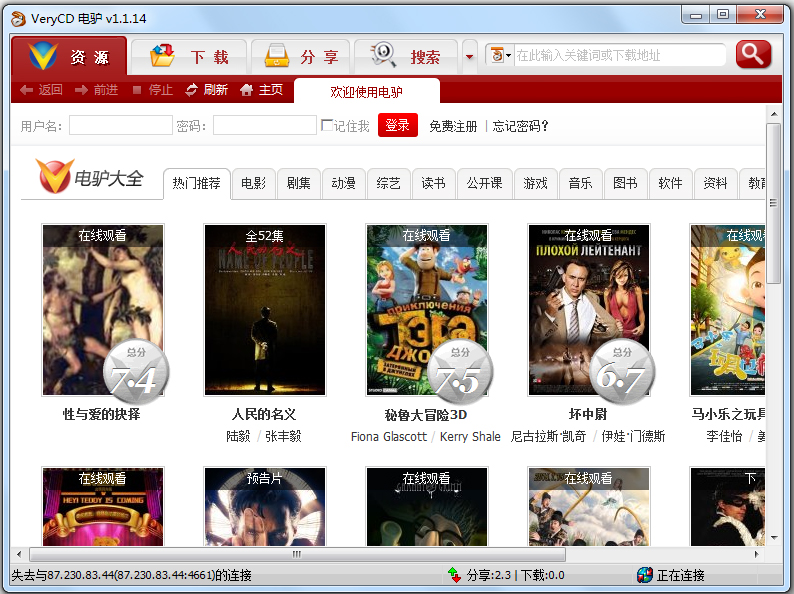Open the 分享 share section
794x594 pixels.
pyautogui.click(x=299, y=57)
